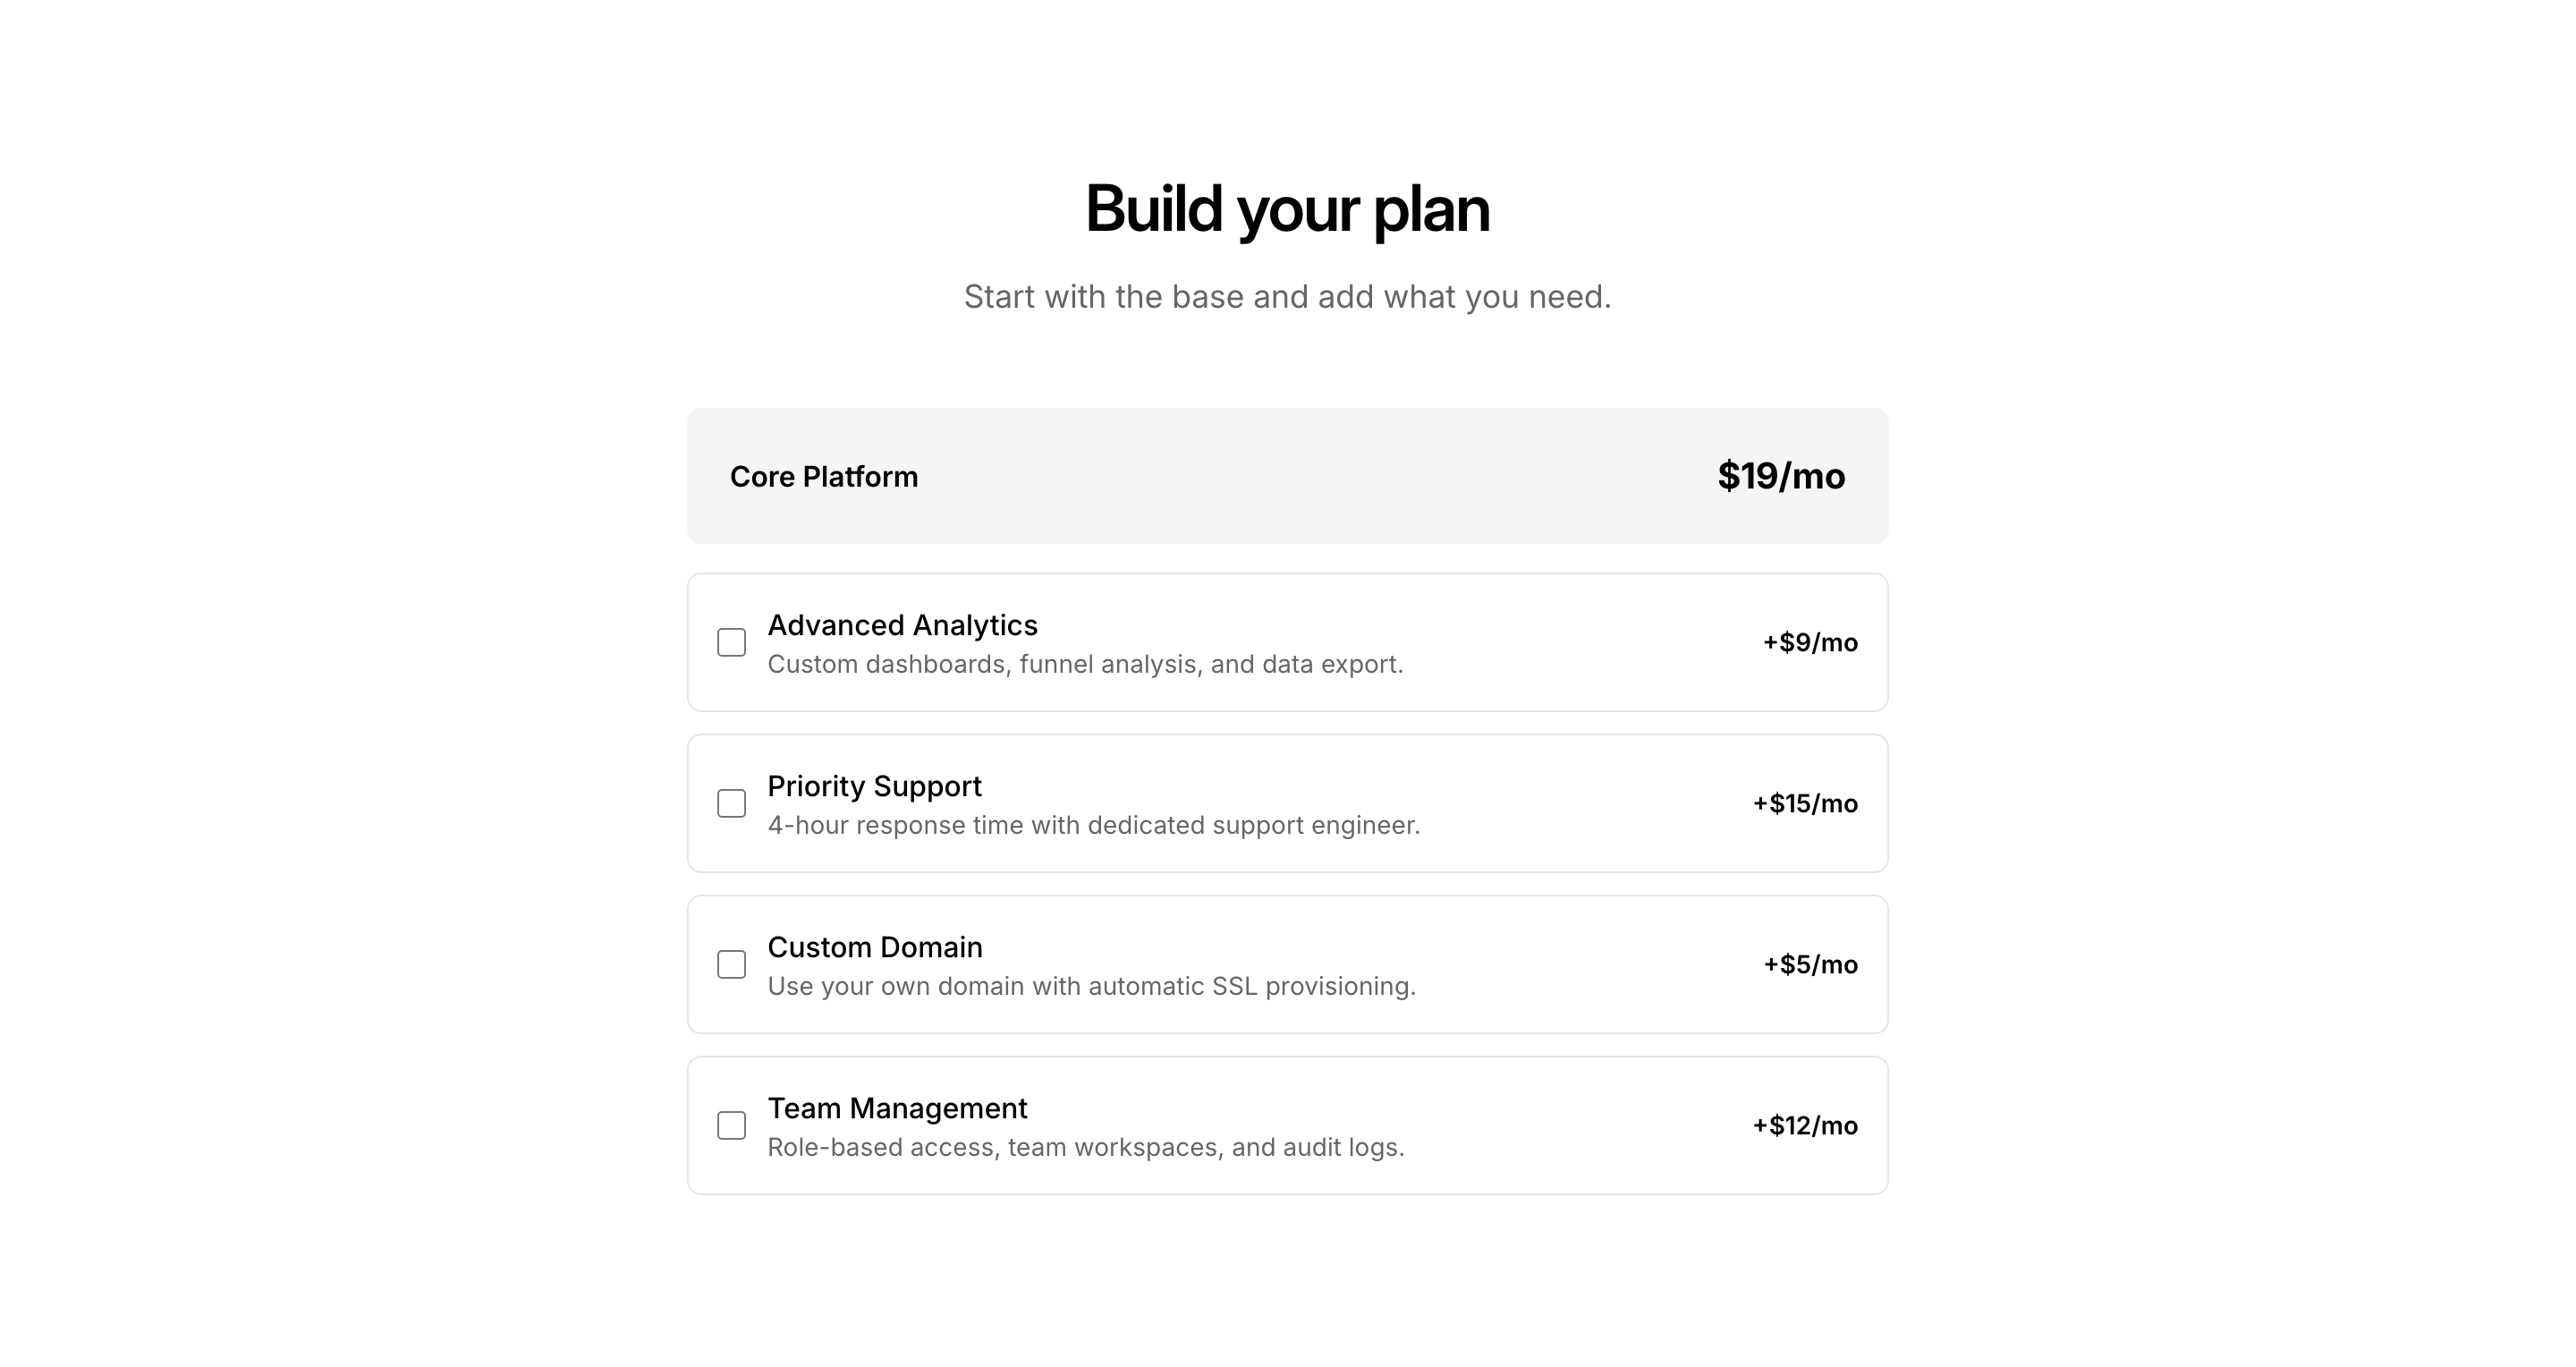
Task: Toggle the Team Management checkbox
Action: [x=731, y=1125]
